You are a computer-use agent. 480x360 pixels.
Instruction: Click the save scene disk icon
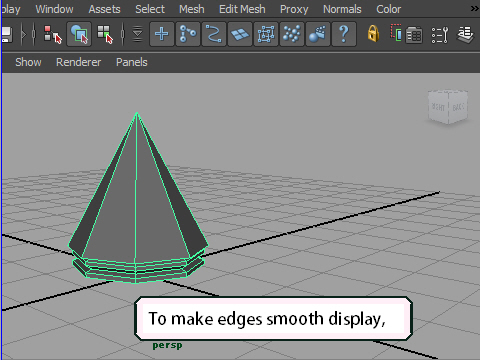pyautogui.click(x=7, y=34)
